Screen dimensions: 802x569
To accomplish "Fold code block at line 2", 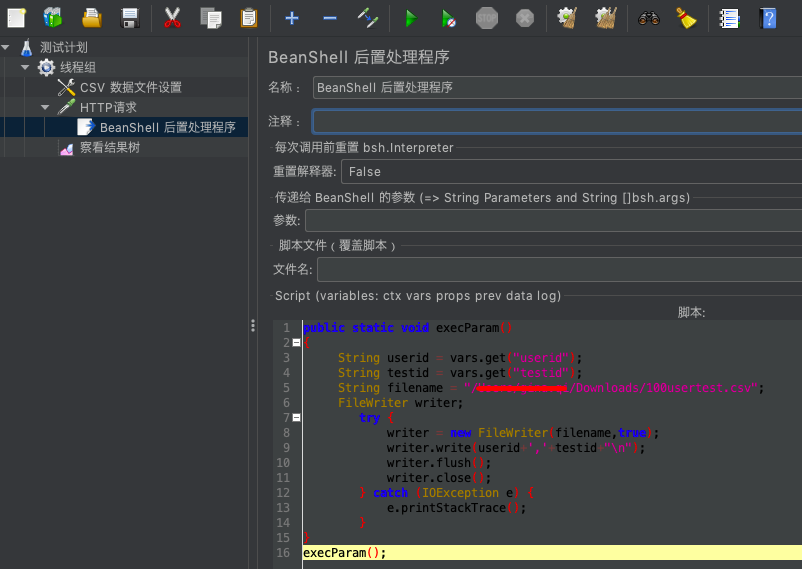I will [296, 342].
